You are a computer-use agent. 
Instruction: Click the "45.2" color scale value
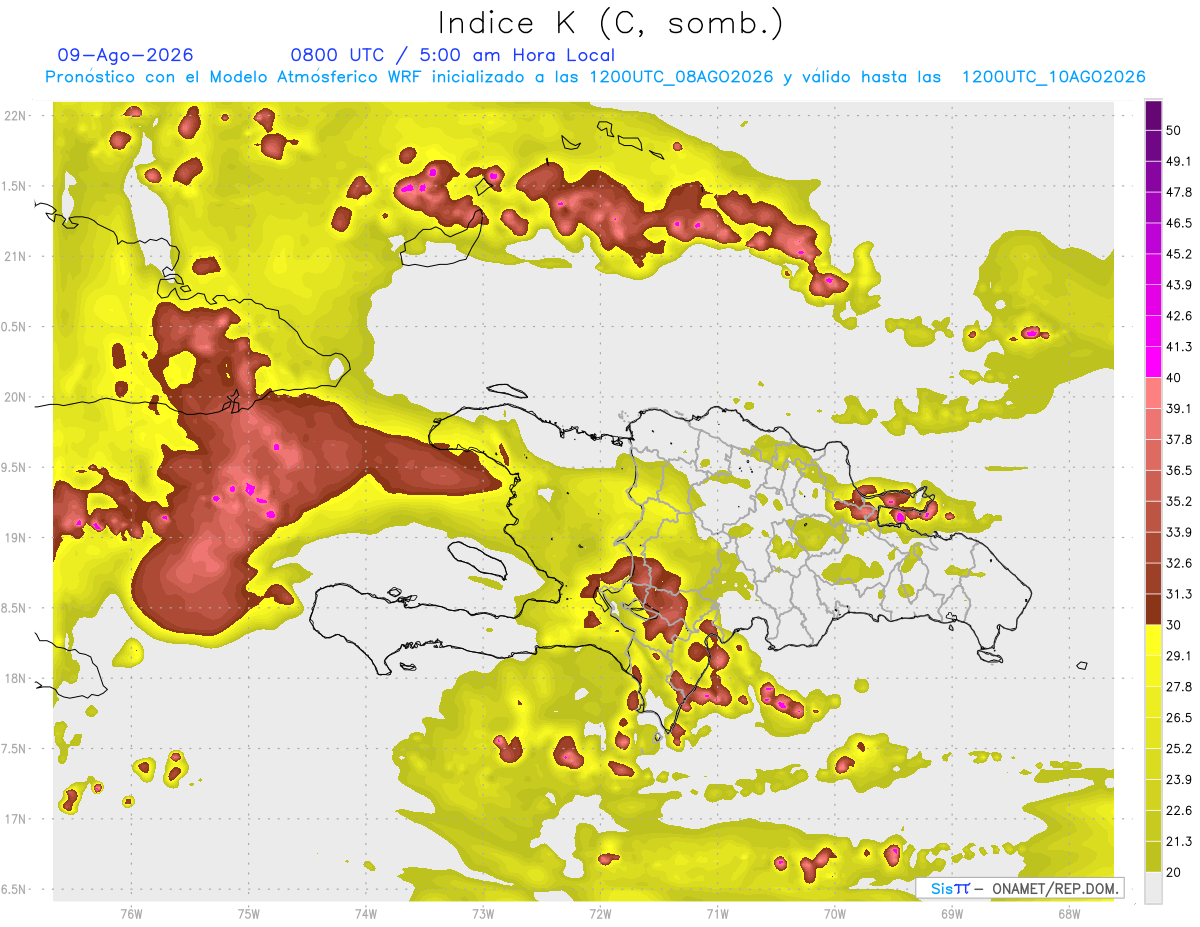1178,254
